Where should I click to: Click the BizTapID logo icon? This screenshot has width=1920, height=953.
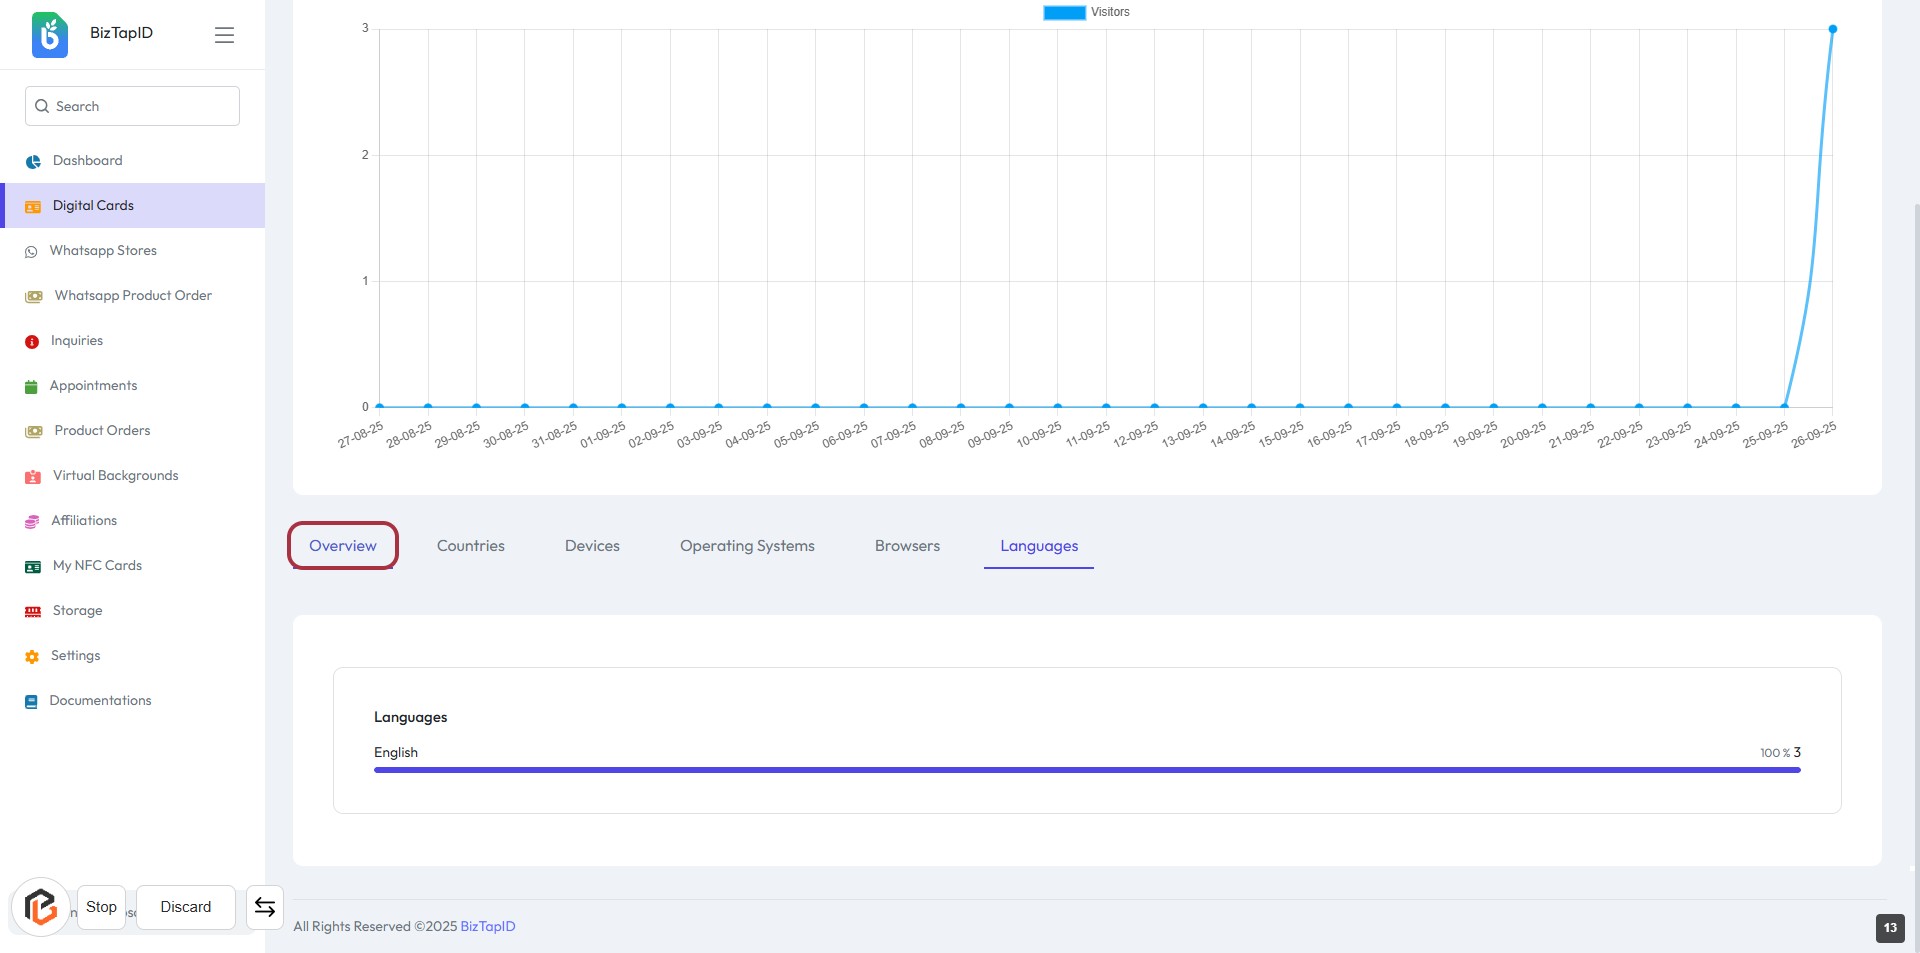point(50,35)
